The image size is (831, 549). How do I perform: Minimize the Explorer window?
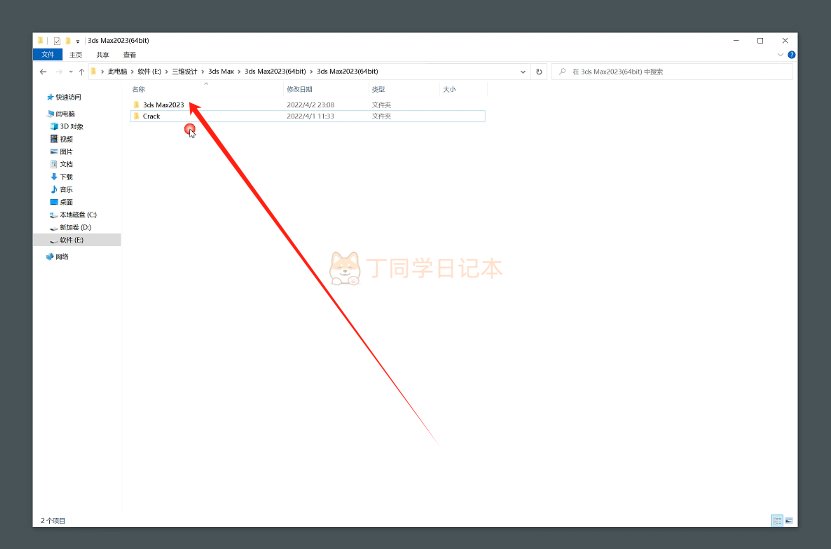pos(736,41)
